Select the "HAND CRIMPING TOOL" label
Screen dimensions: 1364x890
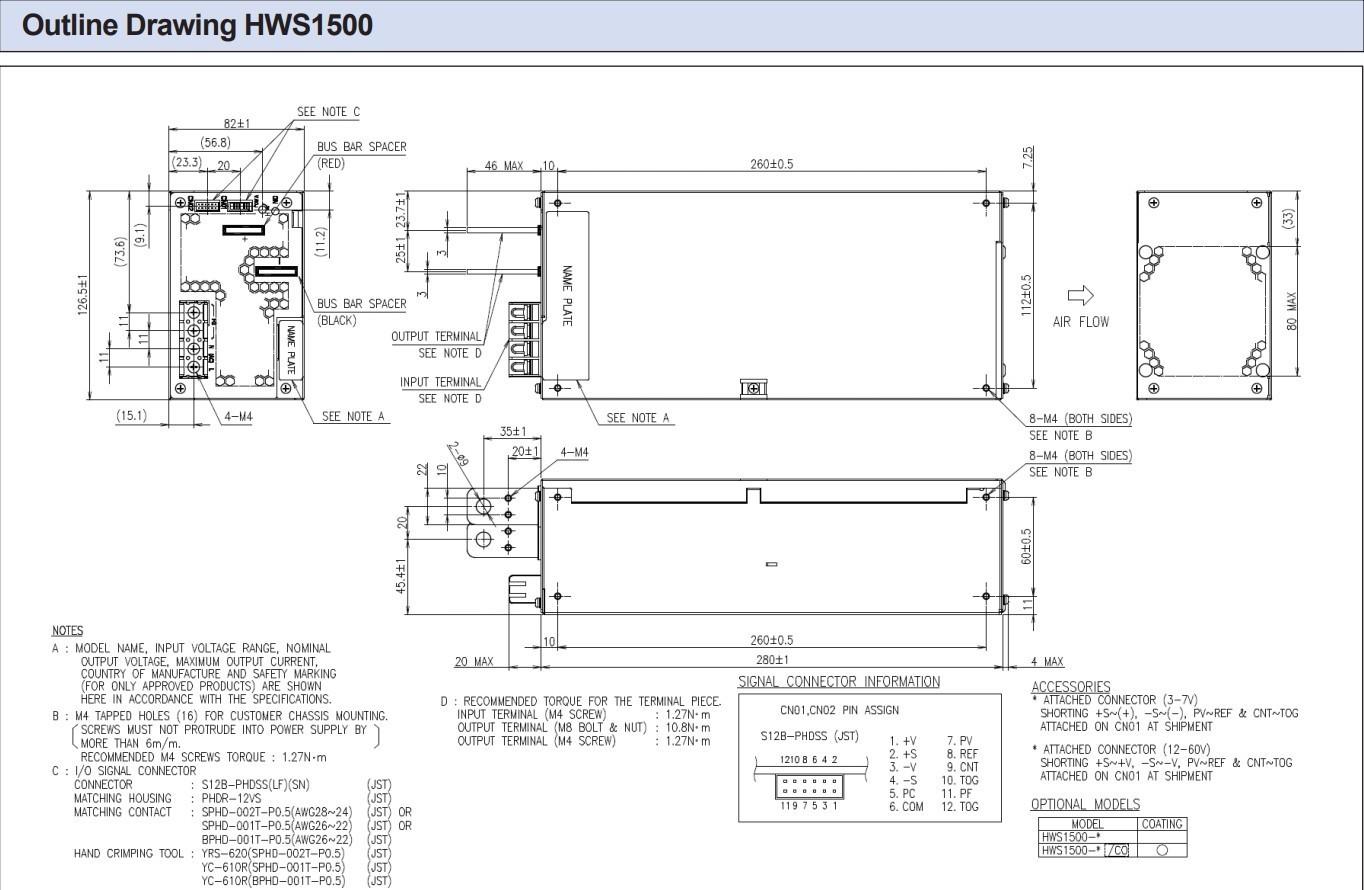129,853
